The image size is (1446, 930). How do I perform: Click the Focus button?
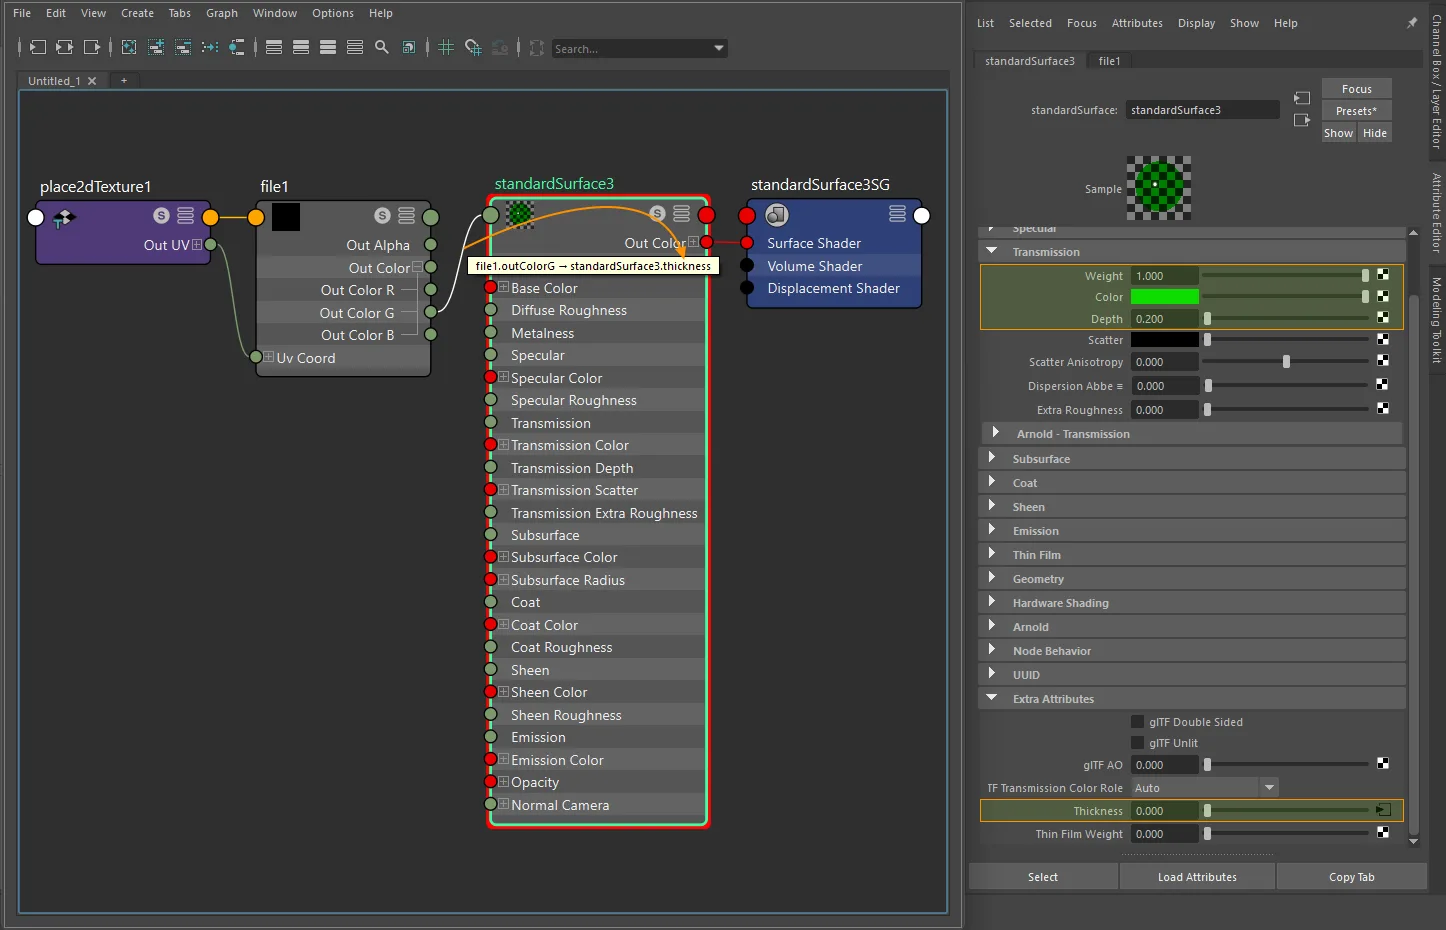click(x=1356, y=89)
